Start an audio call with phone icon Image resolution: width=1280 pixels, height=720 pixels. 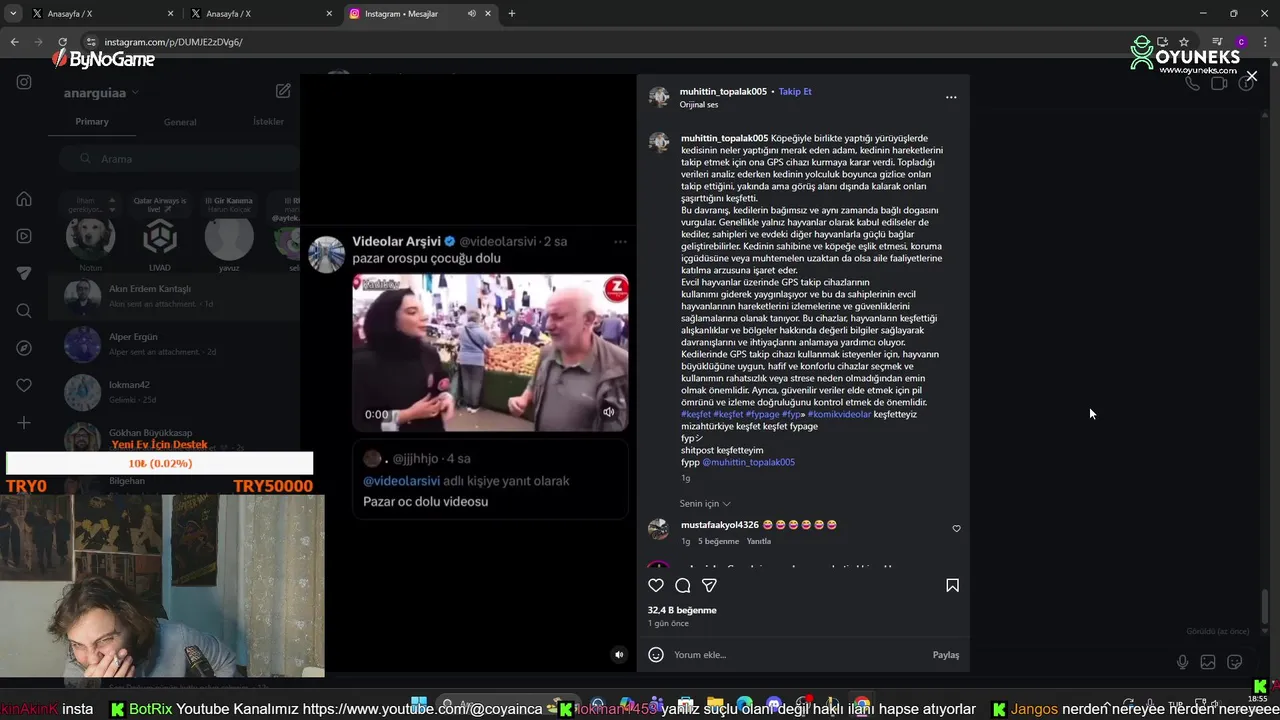[x=1192, y=83]
